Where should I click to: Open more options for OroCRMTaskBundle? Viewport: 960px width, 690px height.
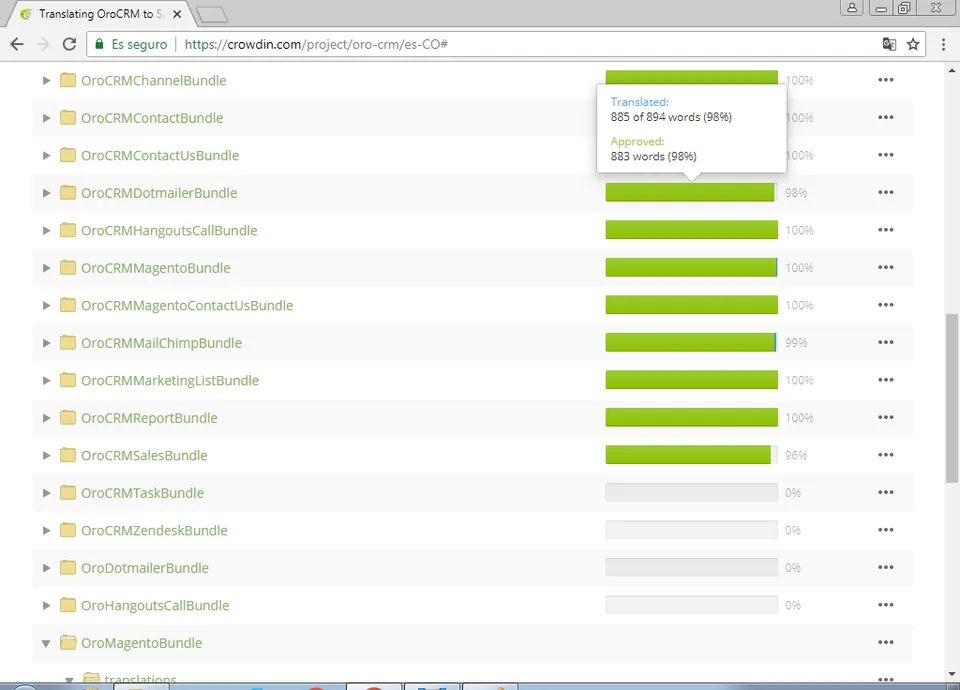pyautogui.click(x=885, y=492)
